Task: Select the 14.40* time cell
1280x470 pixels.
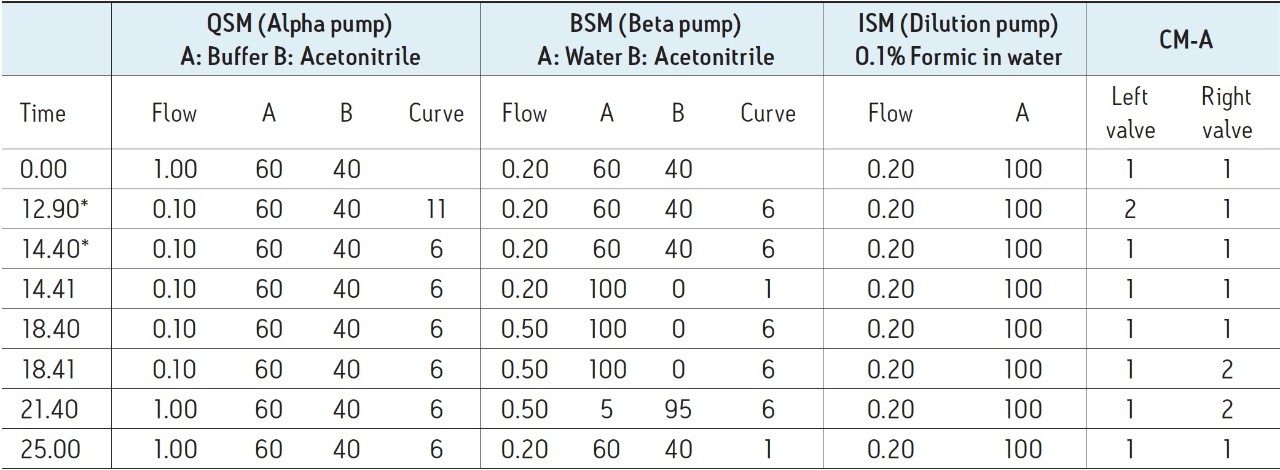Action: tap(49, 249)
